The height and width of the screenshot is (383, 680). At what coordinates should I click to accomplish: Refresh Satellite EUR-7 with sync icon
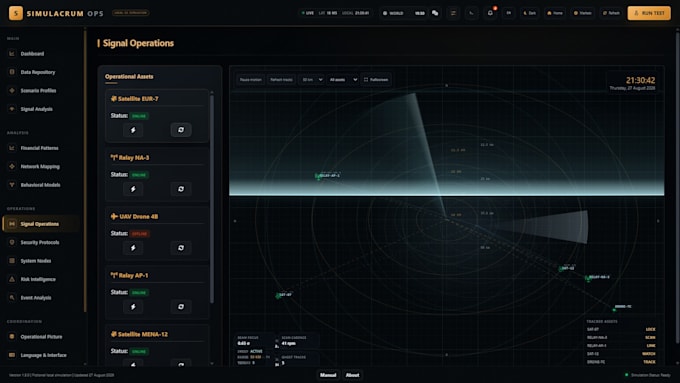(x=181, y=130)
